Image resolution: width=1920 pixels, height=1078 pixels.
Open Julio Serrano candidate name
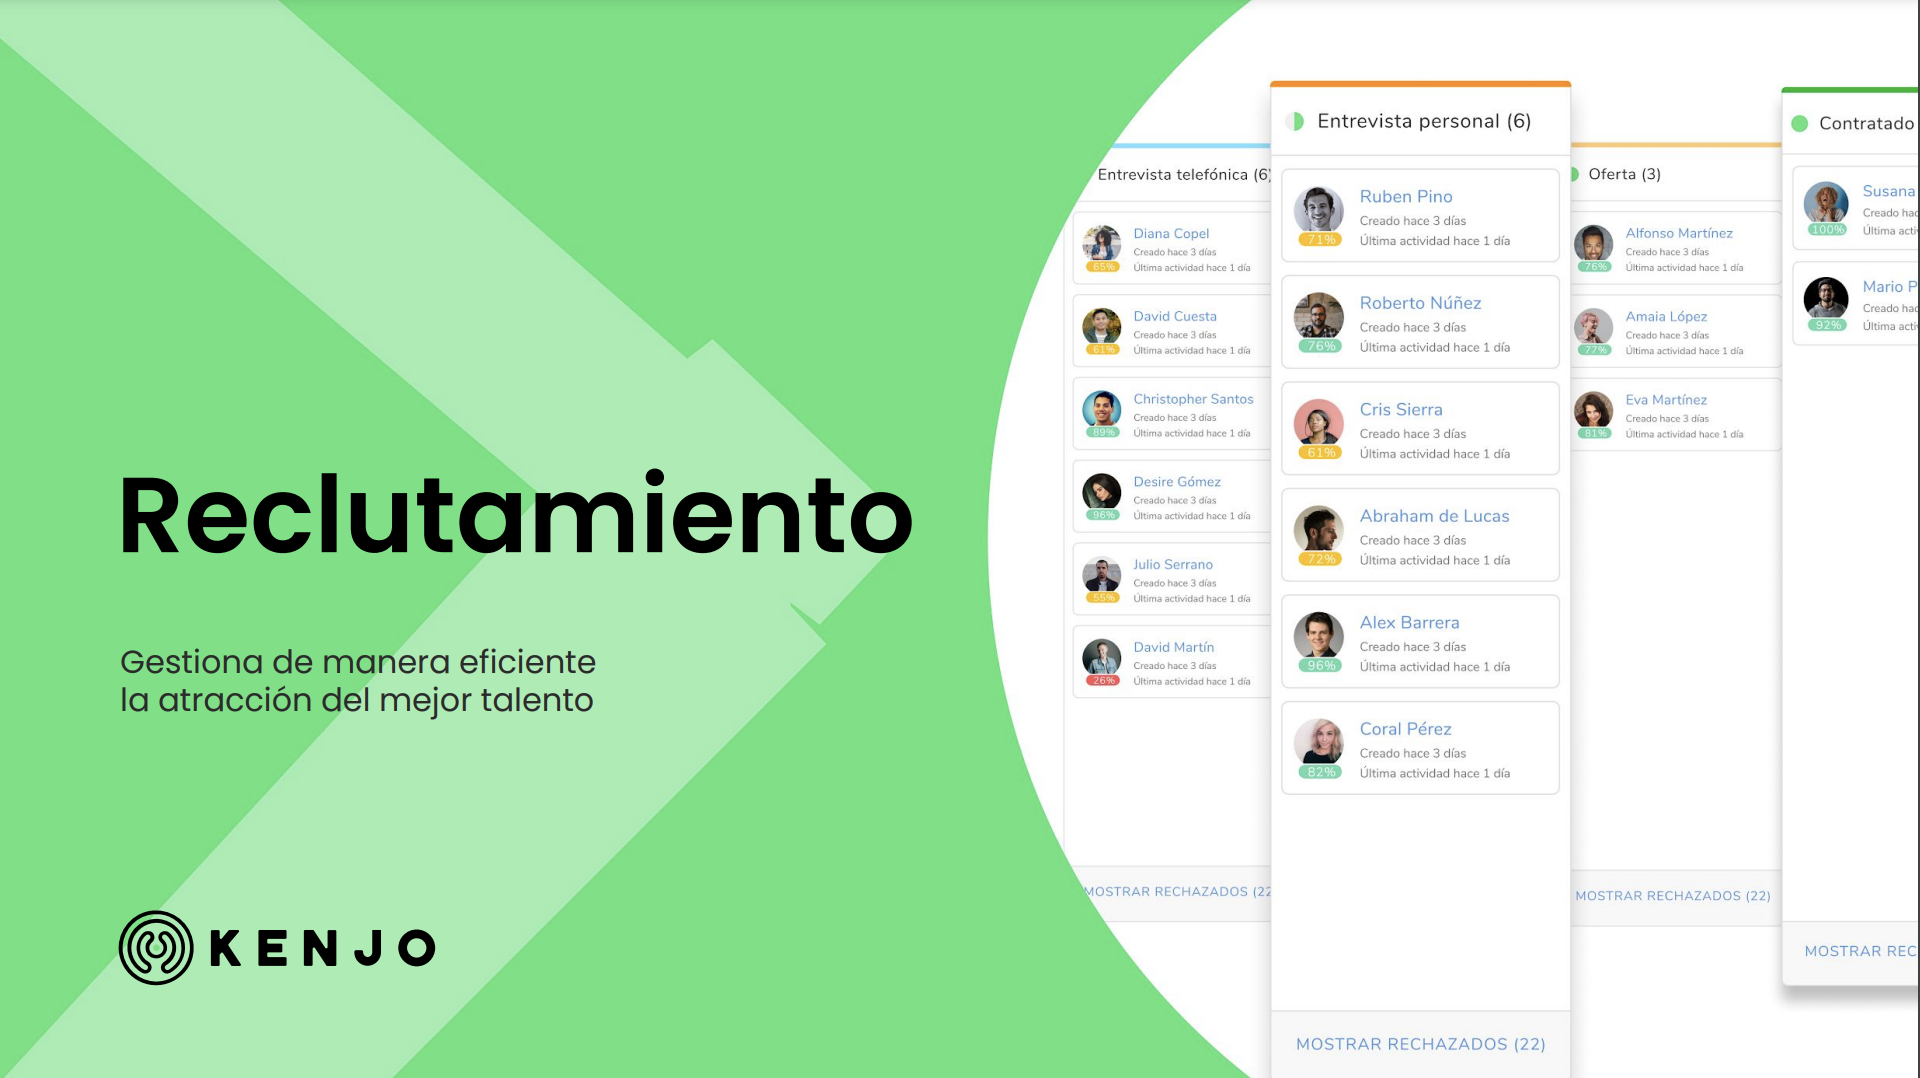[x=1173, y=565]
